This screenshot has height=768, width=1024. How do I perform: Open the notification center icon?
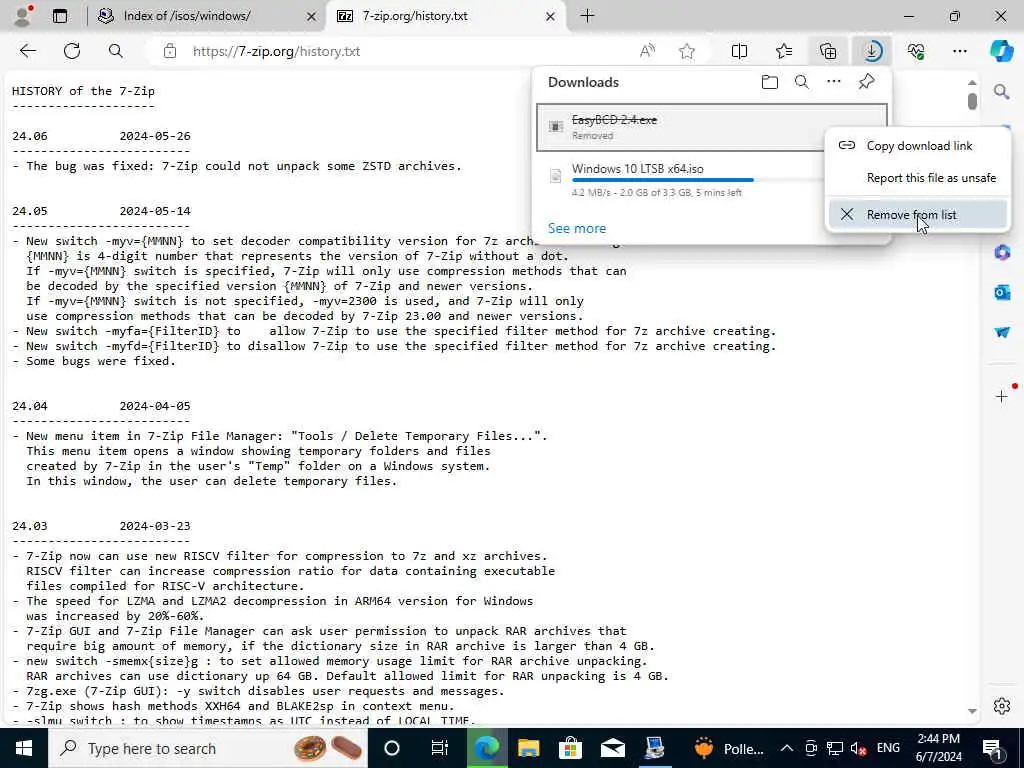[x=993, y=748]
